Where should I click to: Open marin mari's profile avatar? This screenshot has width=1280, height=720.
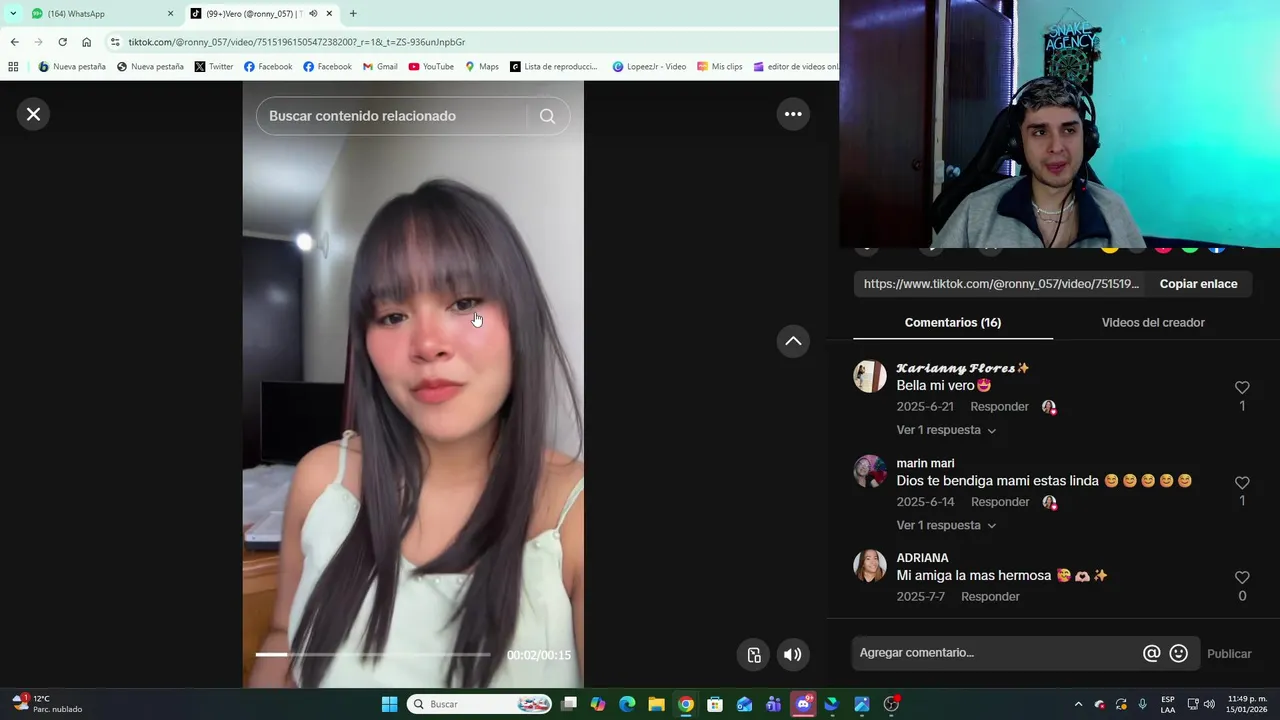click(x=870, y=471)
